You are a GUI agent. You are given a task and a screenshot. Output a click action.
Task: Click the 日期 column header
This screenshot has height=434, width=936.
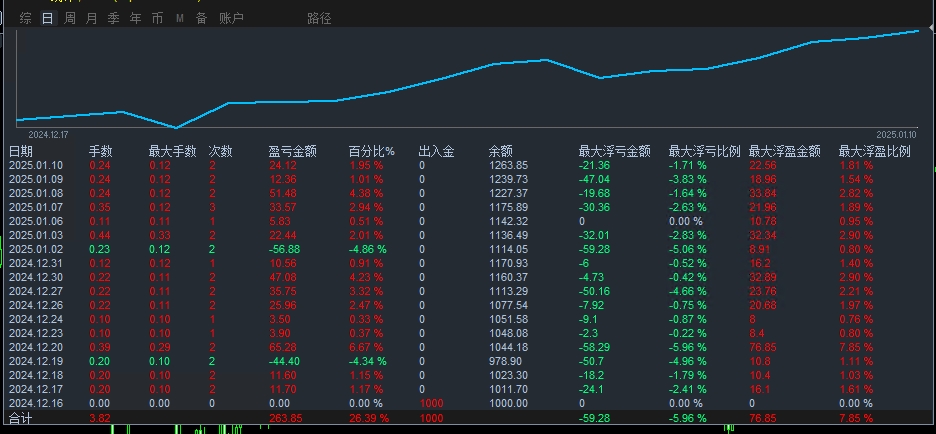pos(21,152)
